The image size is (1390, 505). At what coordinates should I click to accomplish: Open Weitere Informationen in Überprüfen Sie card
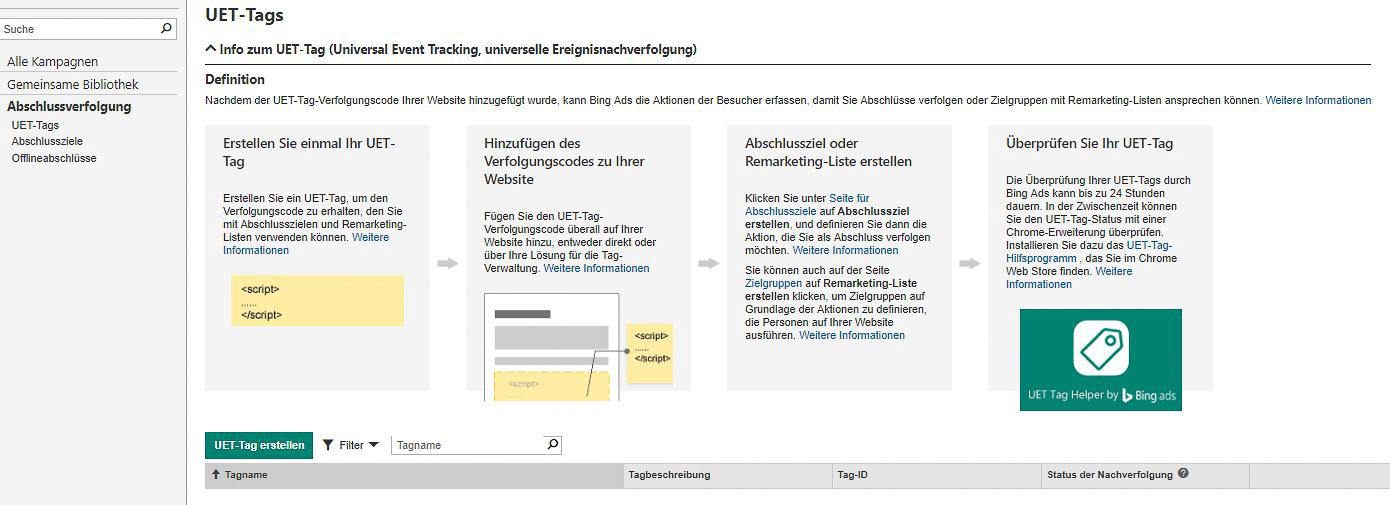[x=1069, y=278]
